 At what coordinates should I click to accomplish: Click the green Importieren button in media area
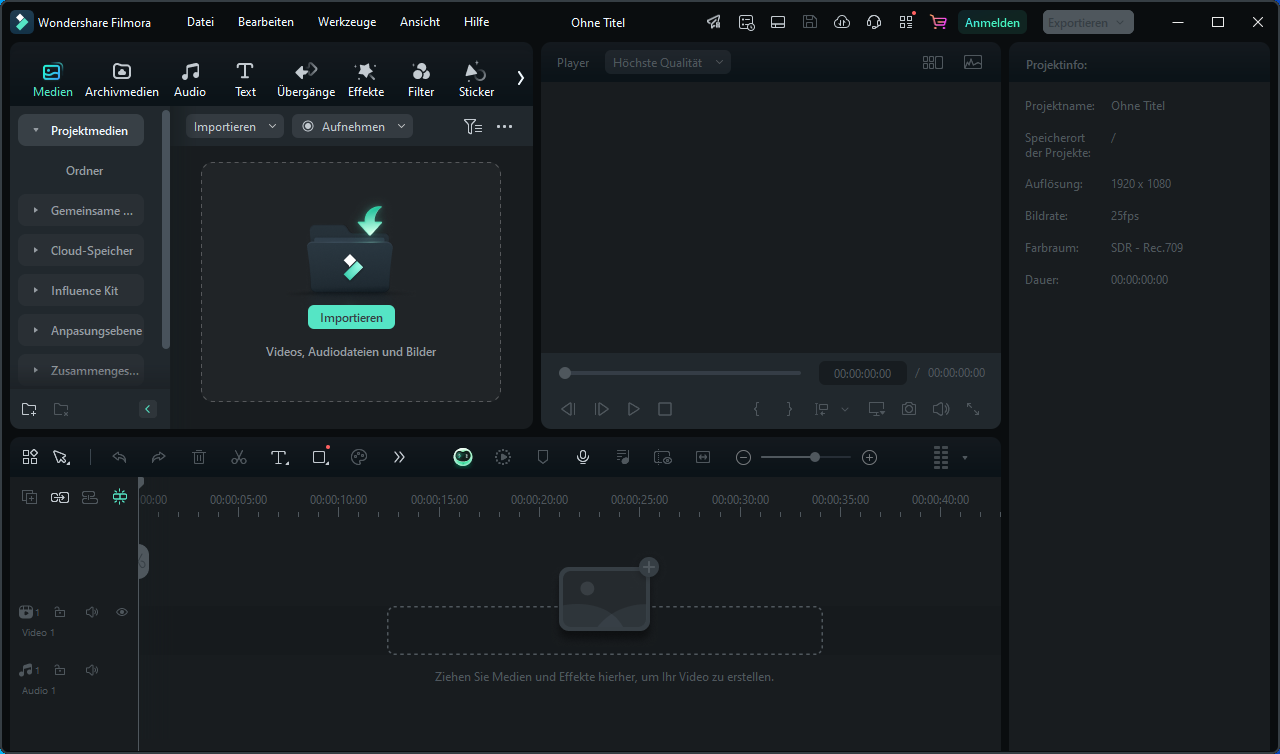[x=351, y=317]
